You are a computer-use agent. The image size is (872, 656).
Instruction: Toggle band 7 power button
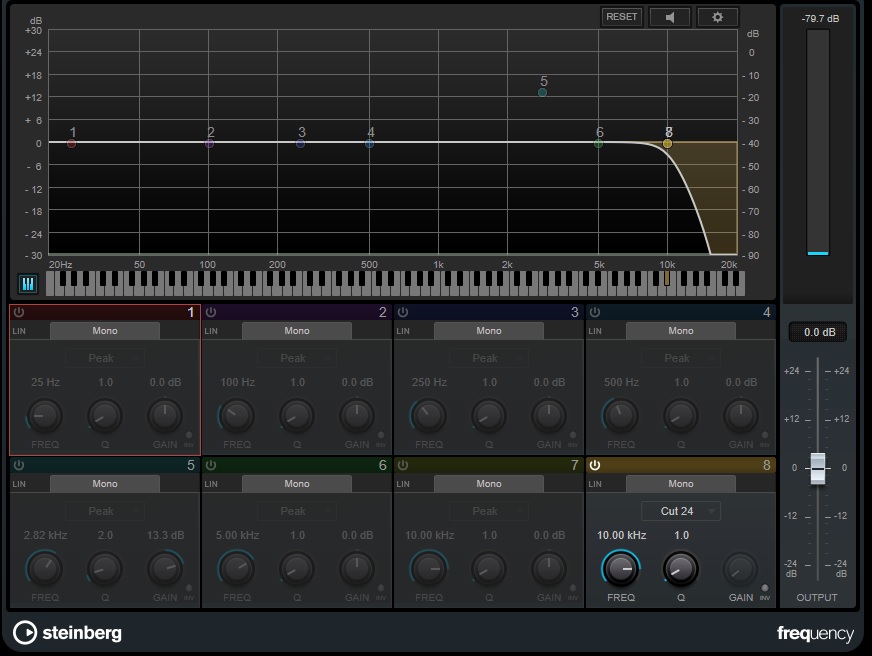coord(403,465)
